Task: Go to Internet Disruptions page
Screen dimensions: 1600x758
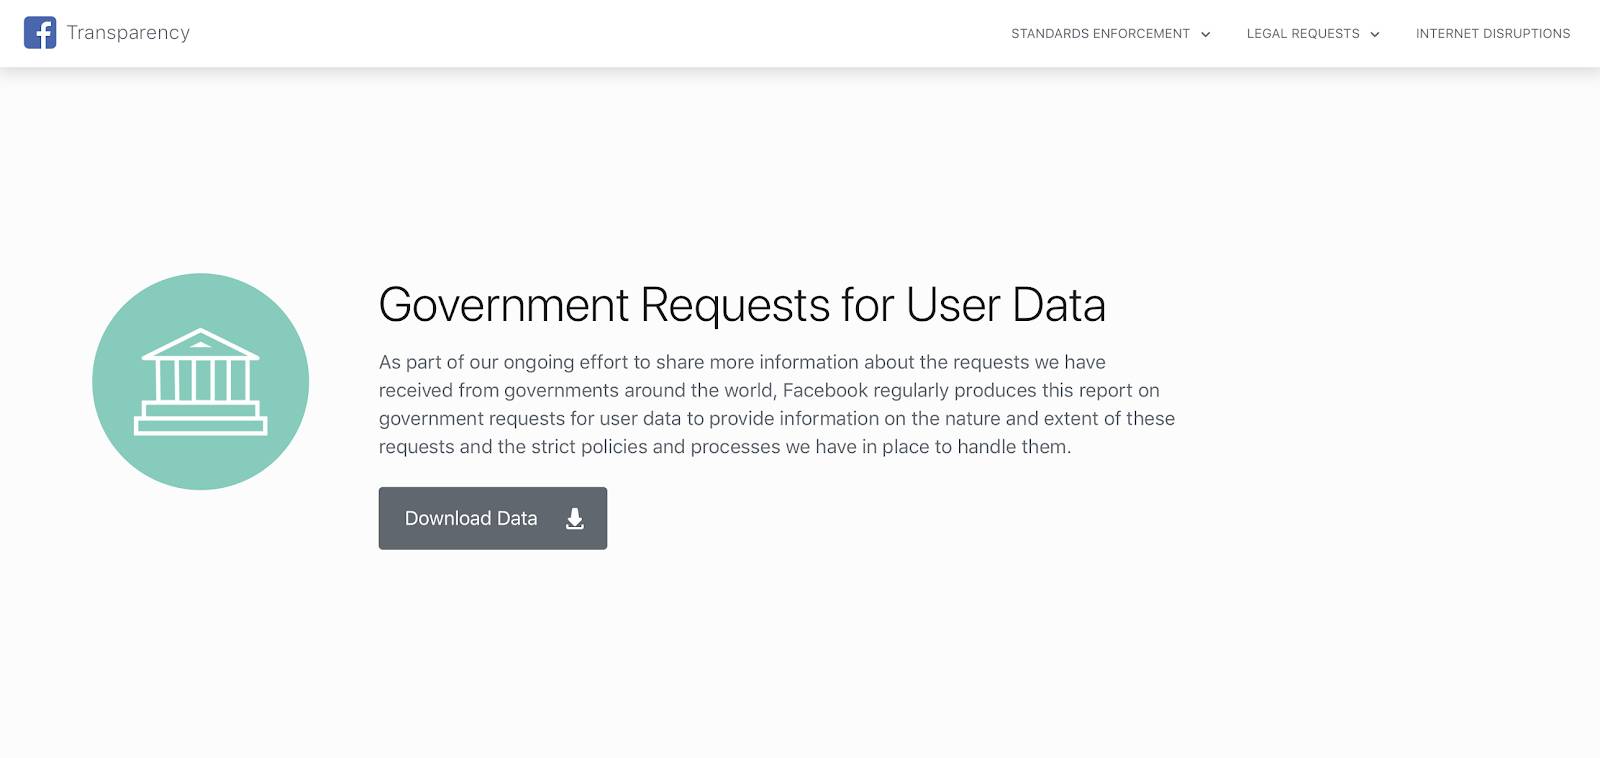Action: [1493, 33]
